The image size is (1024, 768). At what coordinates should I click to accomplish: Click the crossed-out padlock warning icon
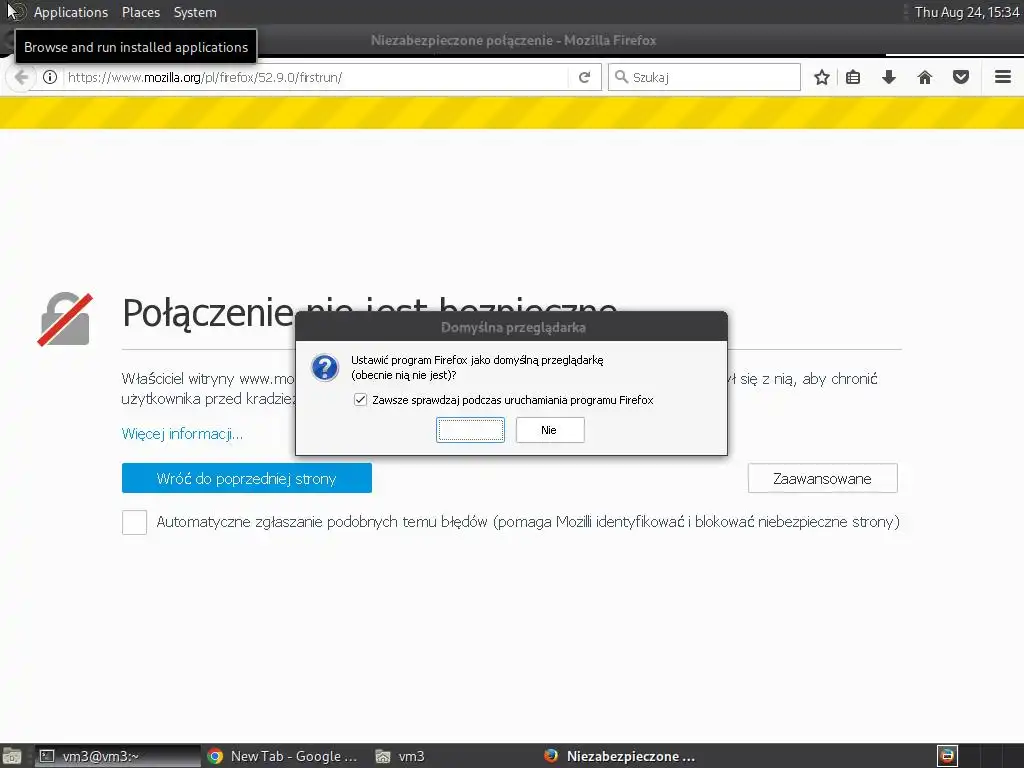click(65, 319)
